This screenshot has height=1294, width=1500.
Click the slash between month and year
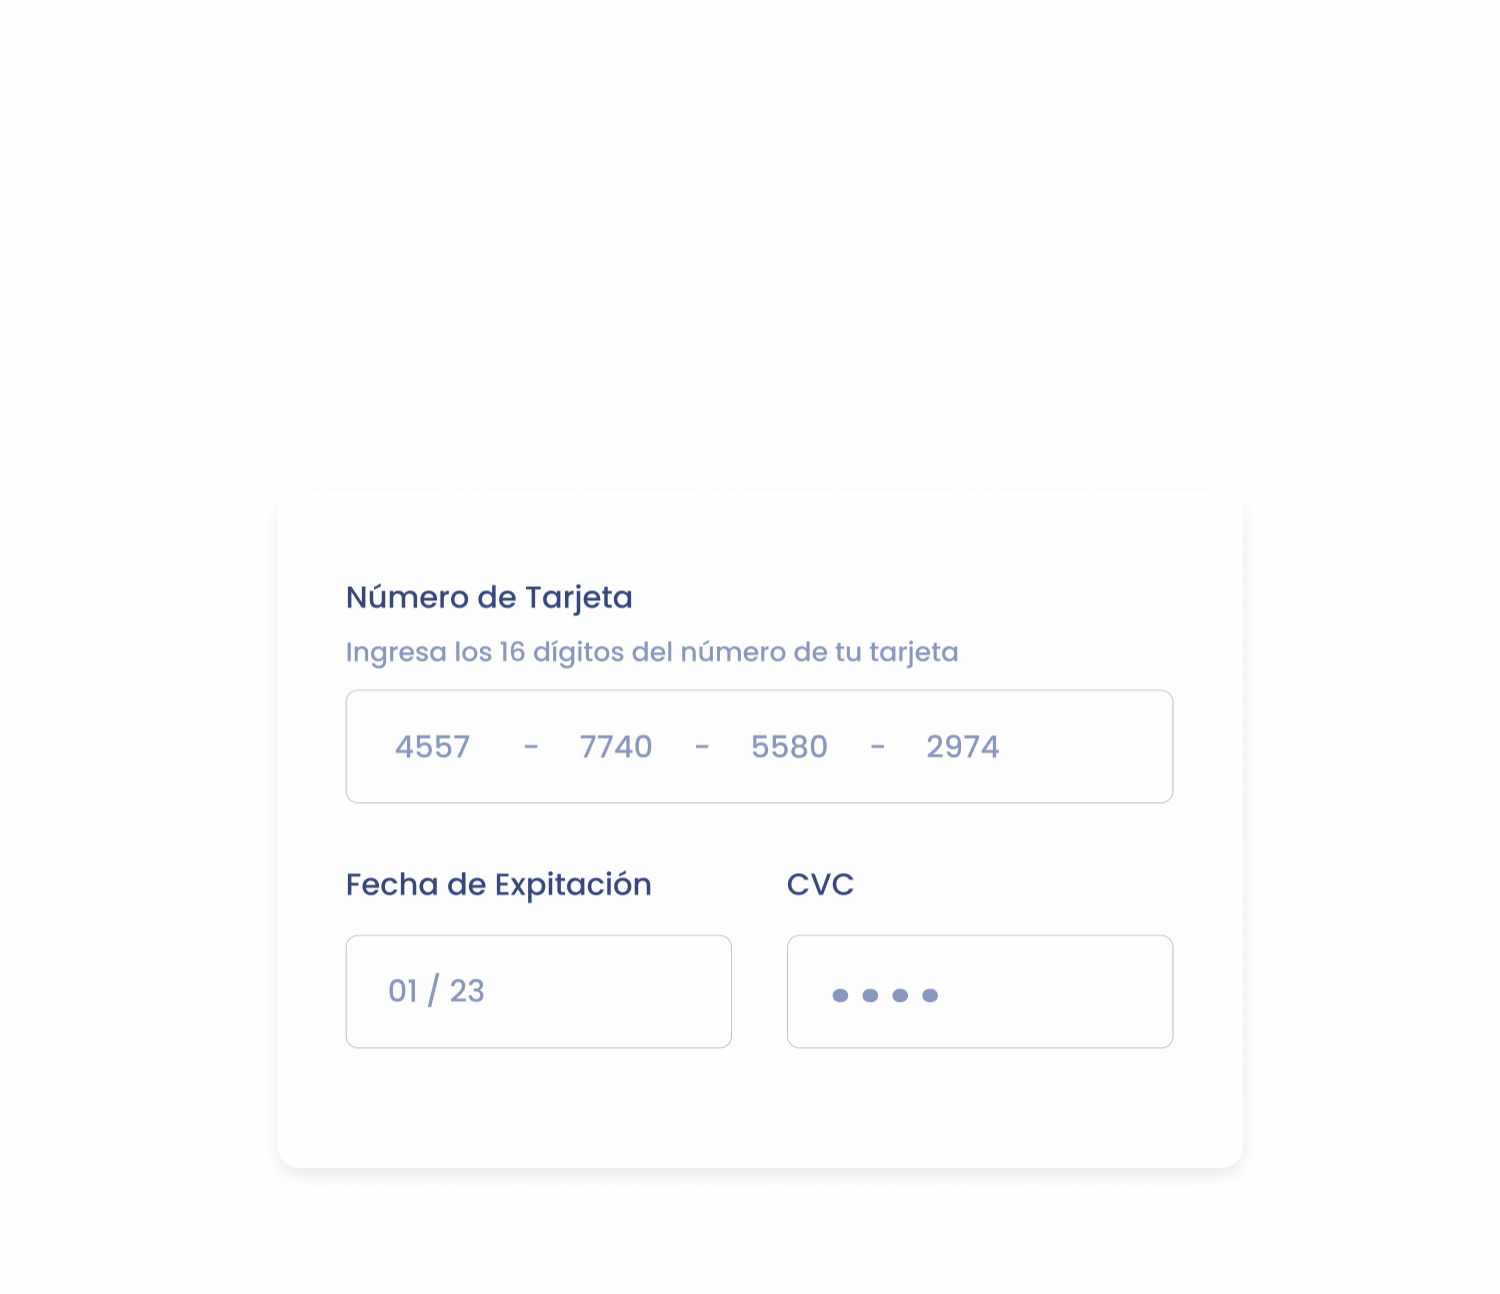pos(433,991)
